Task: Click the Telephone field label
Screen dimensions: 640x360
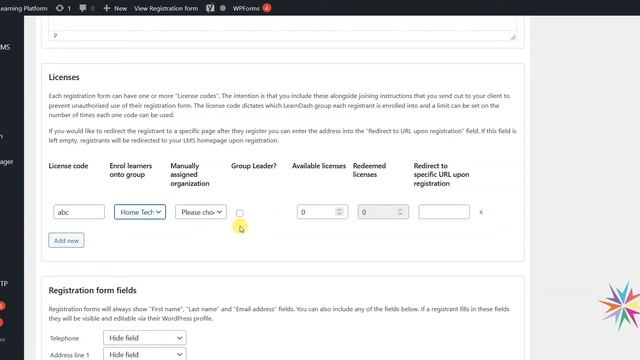Action: (64, 338)
